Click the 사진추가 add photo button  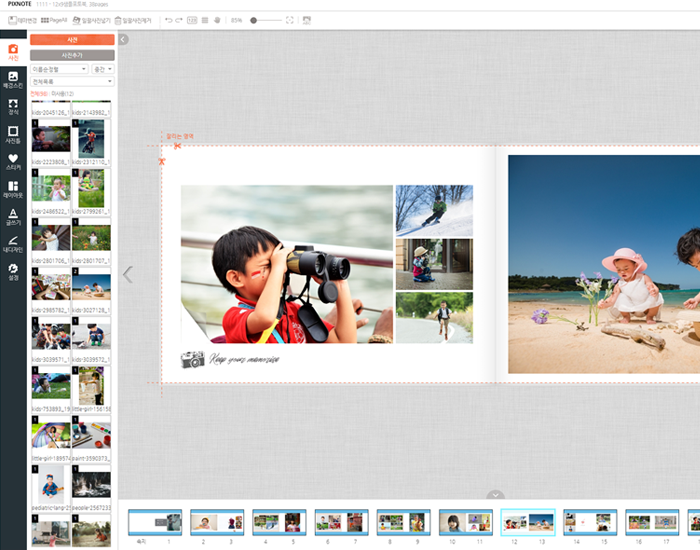click(72, 54)
